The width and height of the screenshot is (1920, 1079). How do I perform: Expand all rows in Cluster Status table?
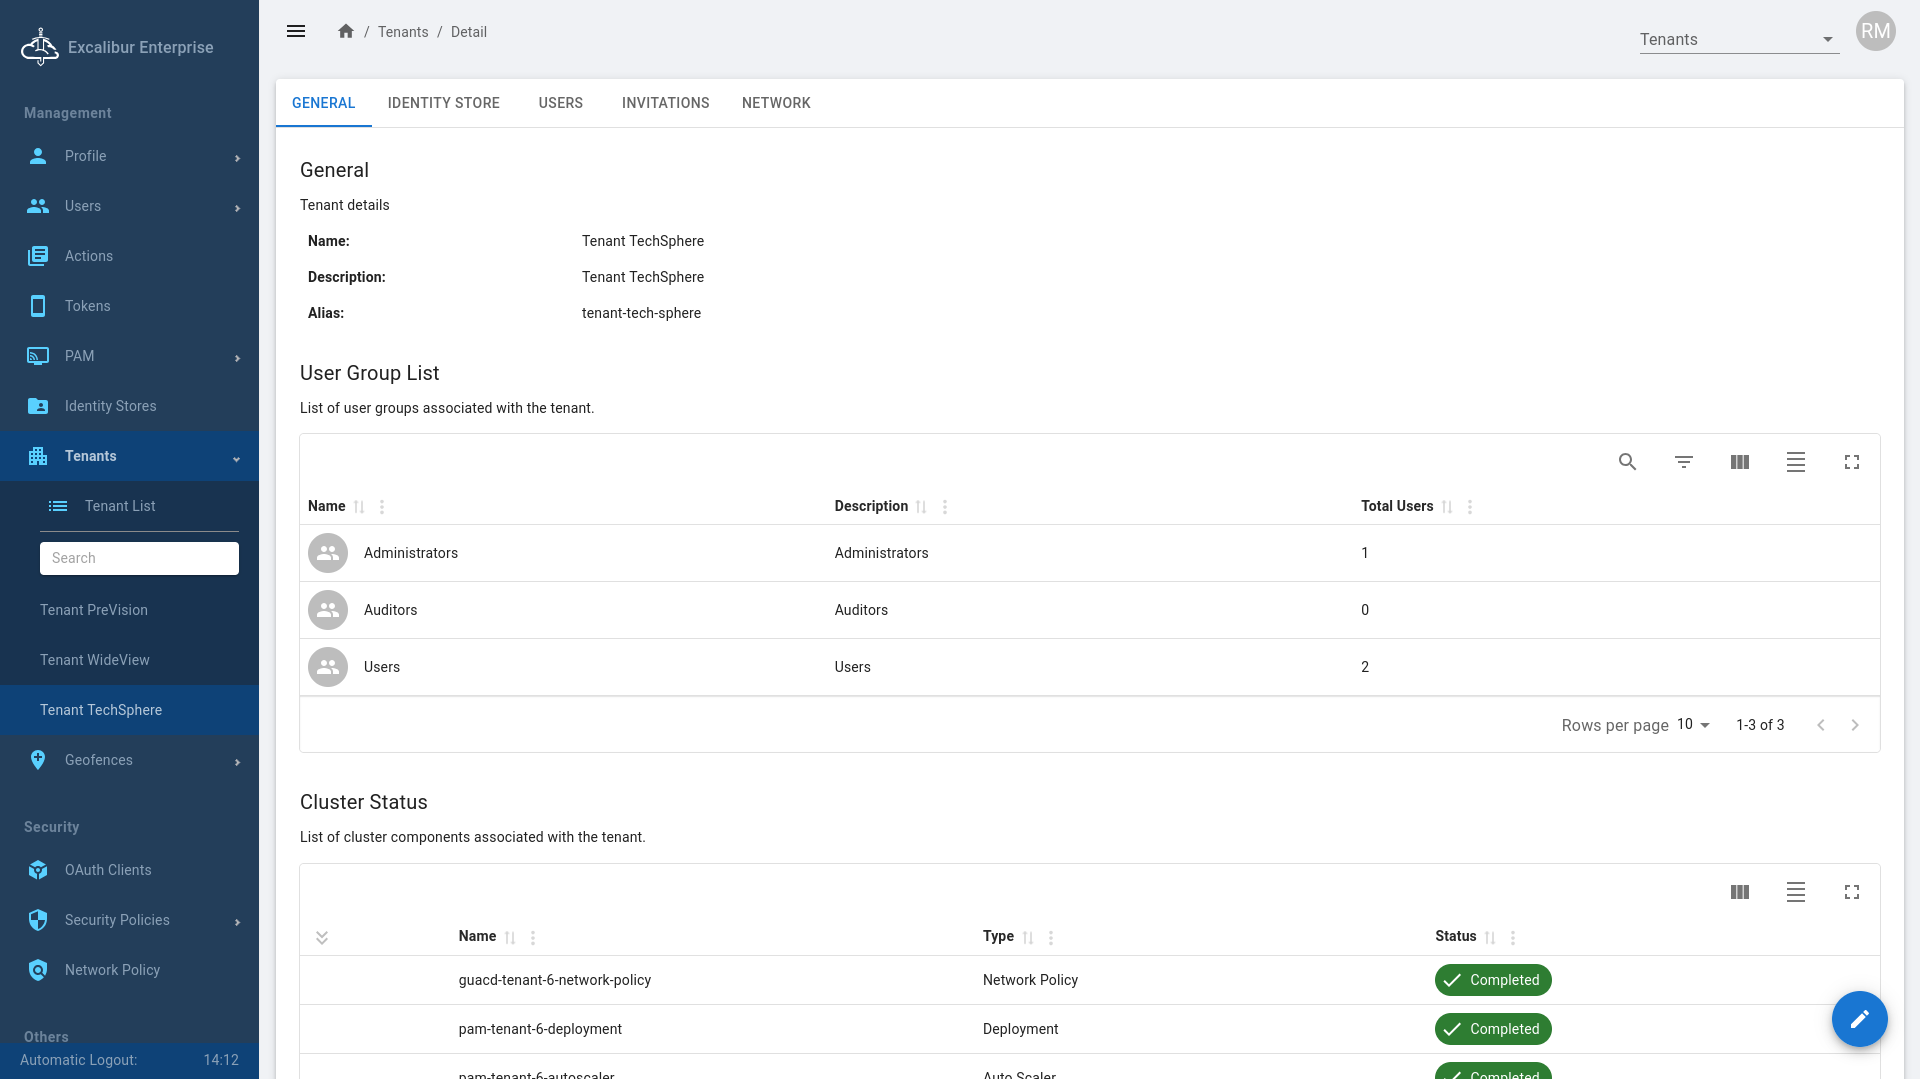click(322, 938)
